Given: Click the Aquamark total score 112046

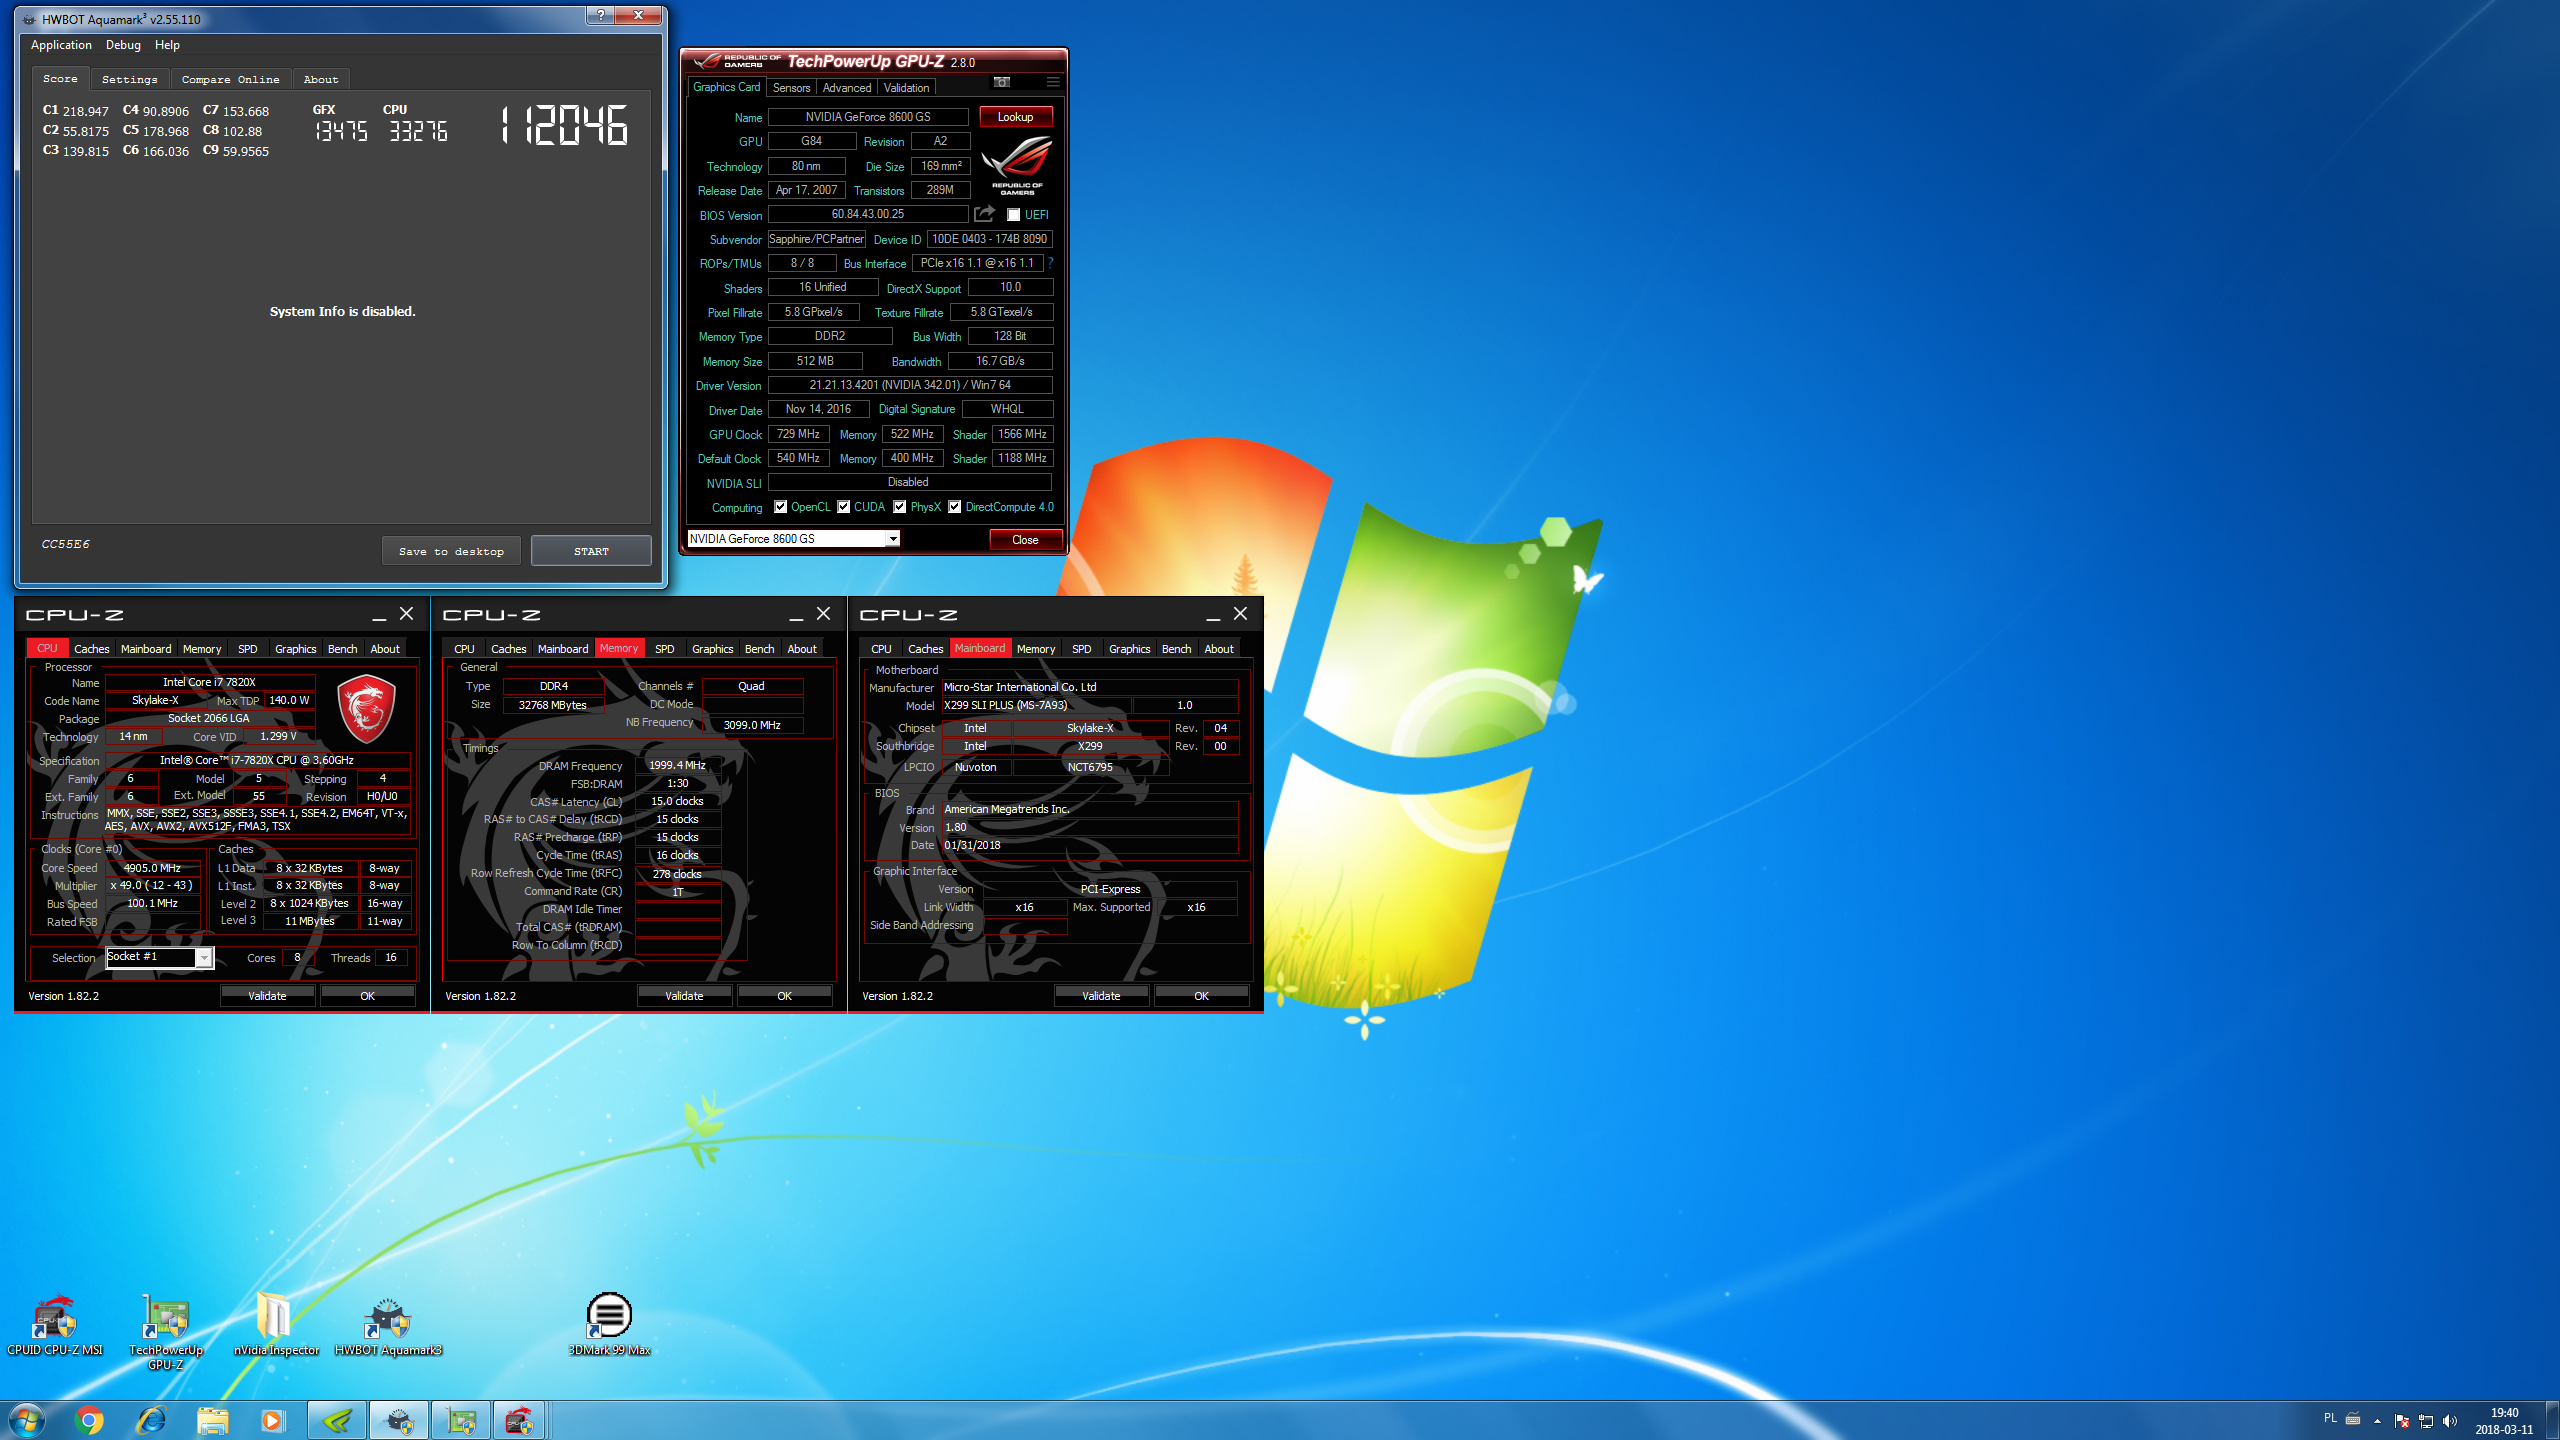Looking at the screenshot, I should click(x=564, y=126).
